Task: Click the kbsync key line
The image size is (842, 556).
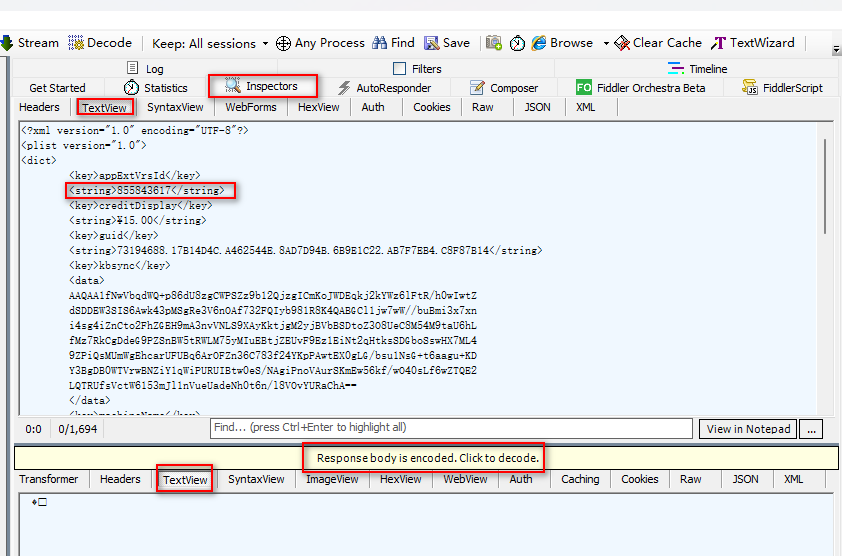Action: coord(120,266)
